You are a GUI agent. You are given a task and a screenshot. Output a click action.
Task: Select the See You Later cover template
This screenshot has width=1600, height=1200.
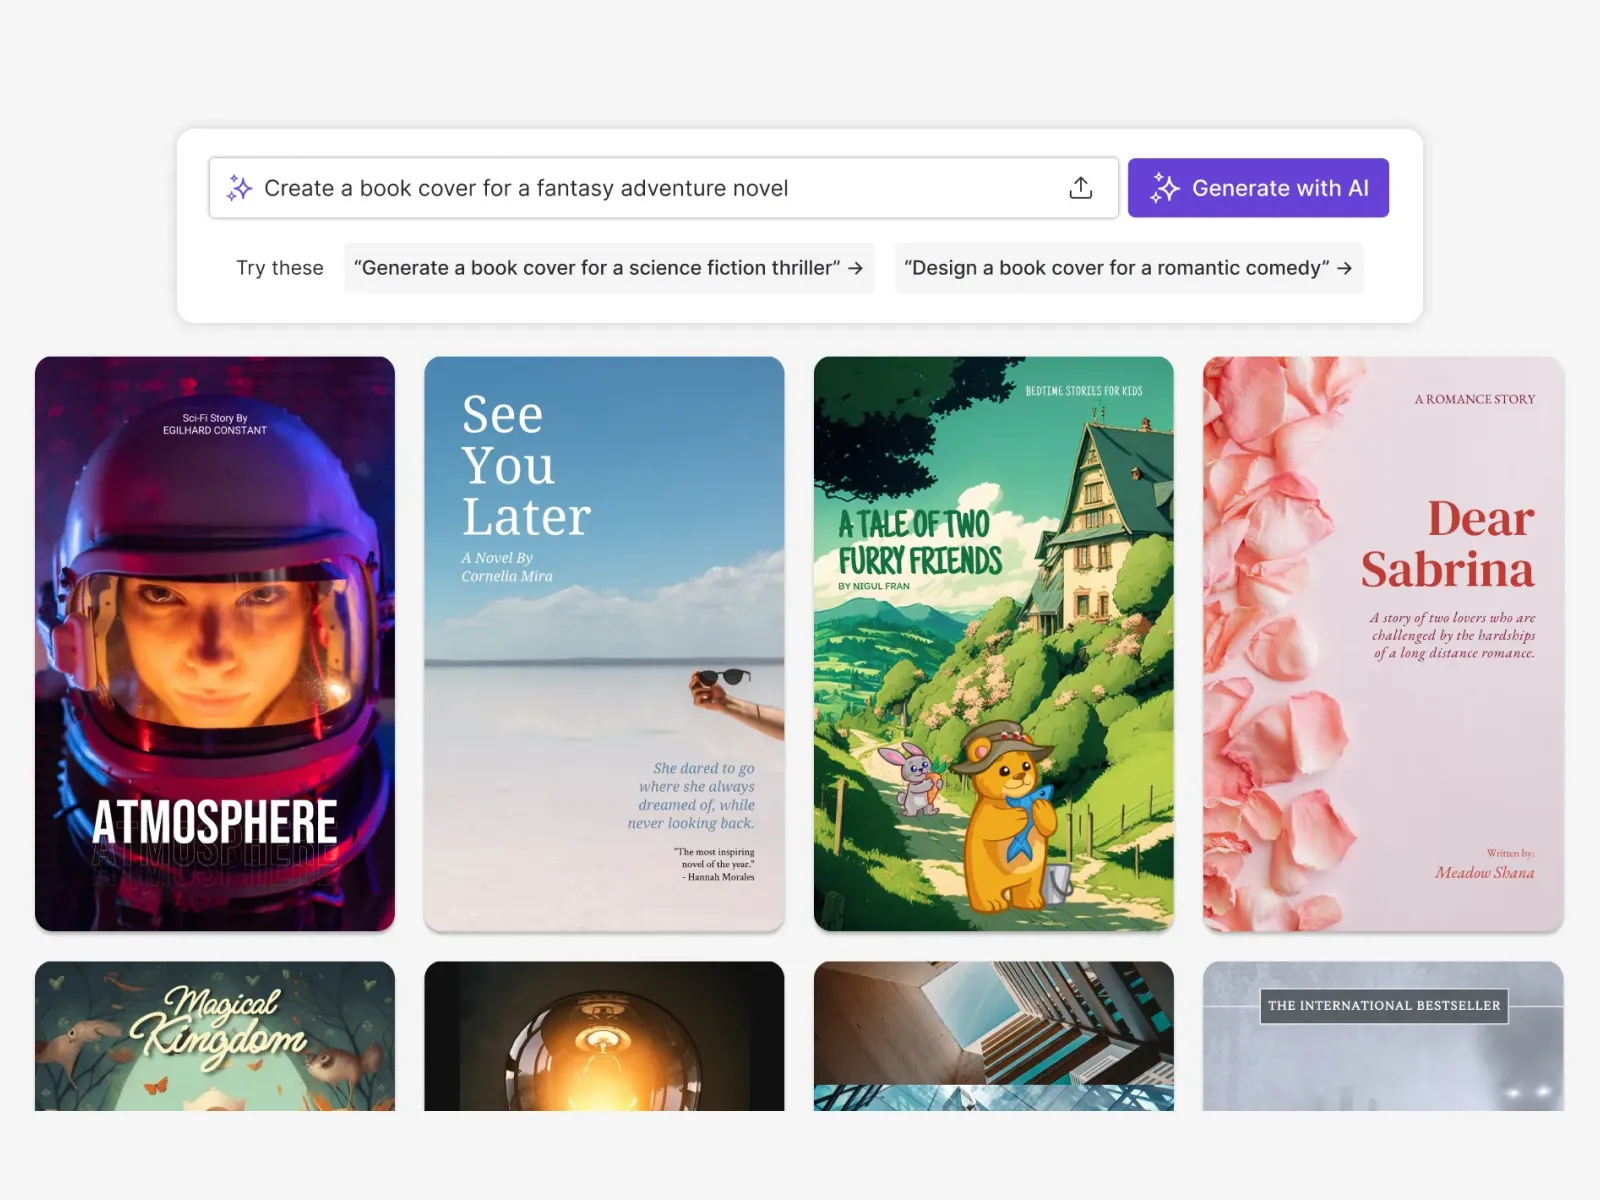point(604,643)
